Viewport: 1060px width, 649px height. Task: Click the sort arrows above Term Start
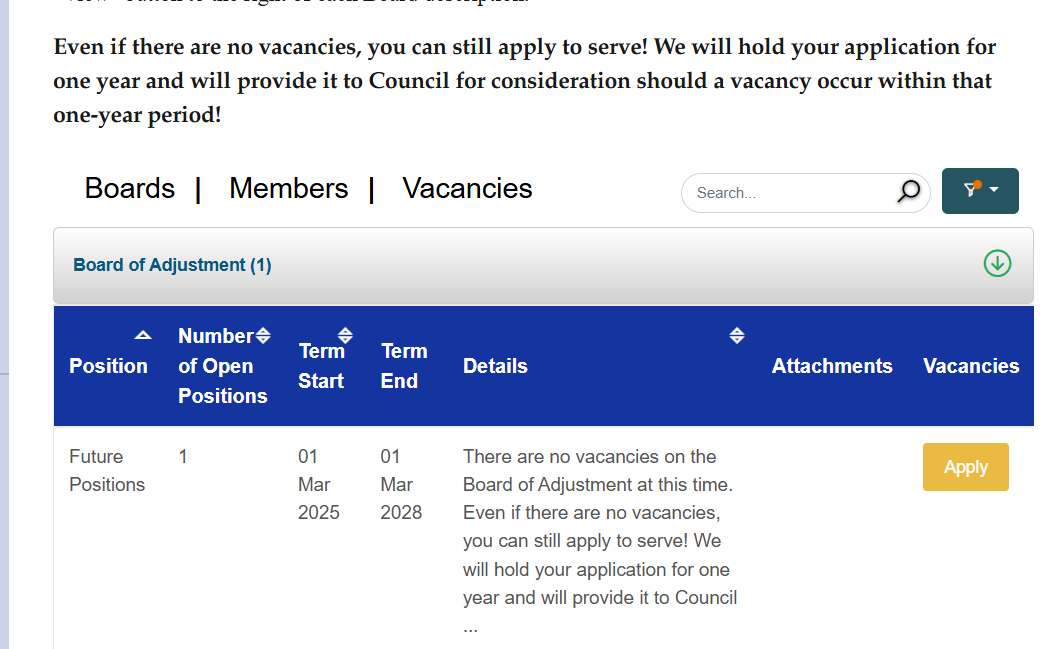click(345, 335)
